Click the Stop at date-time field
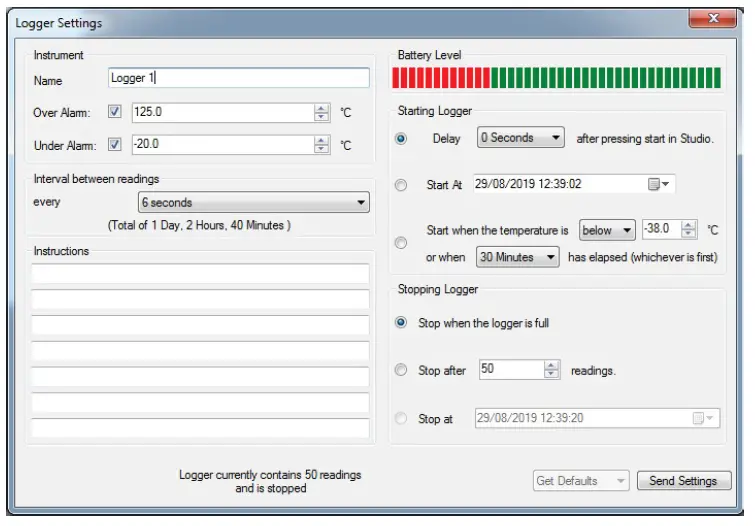Viewport: 755px width, 526px height. tap(597, 418)
